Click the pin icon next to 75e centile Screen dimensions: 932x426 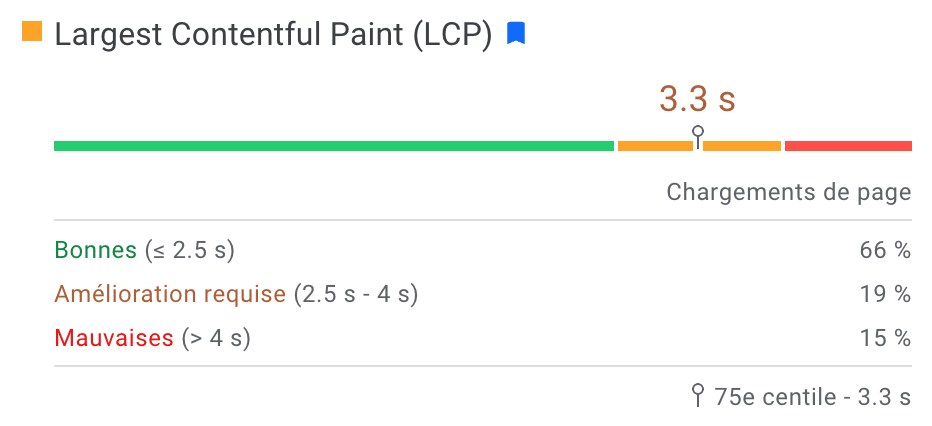click(x=698, y=395)
